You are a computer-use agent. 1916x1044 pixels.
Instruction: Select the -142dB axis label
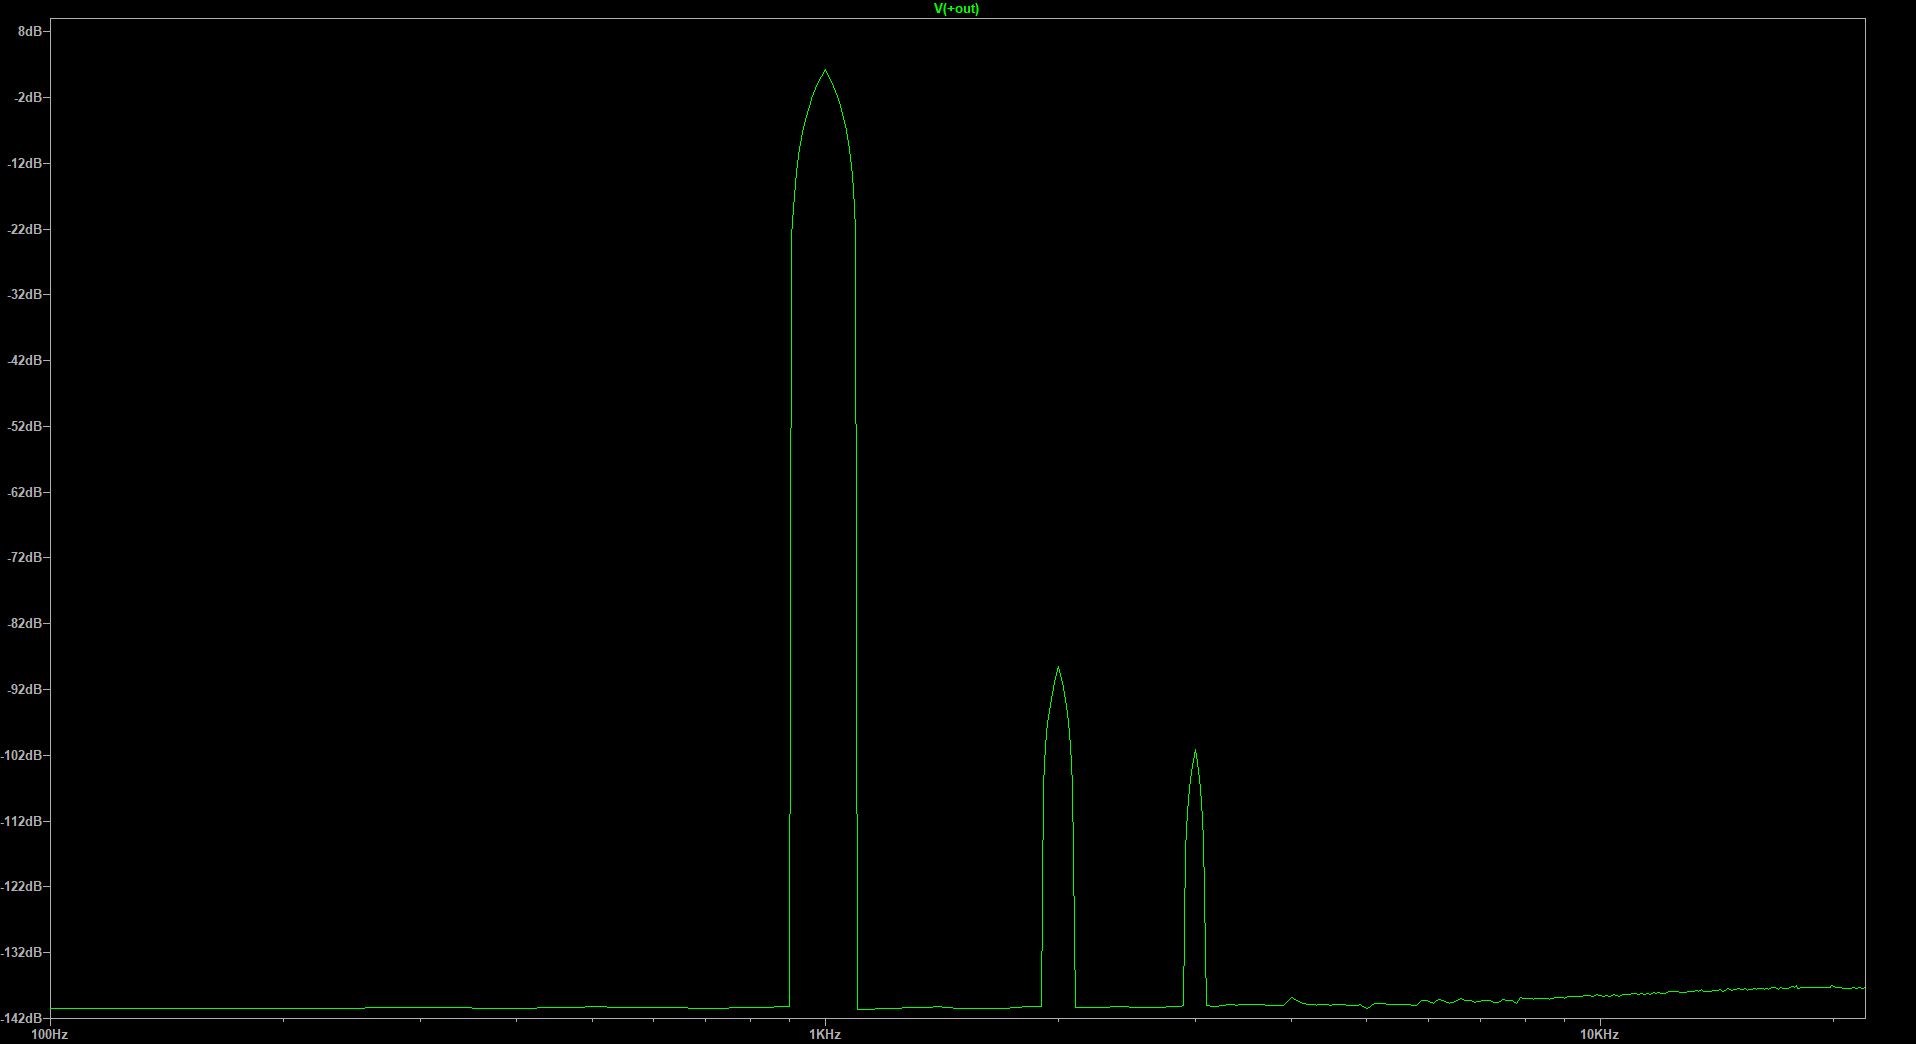point(22,1018)
